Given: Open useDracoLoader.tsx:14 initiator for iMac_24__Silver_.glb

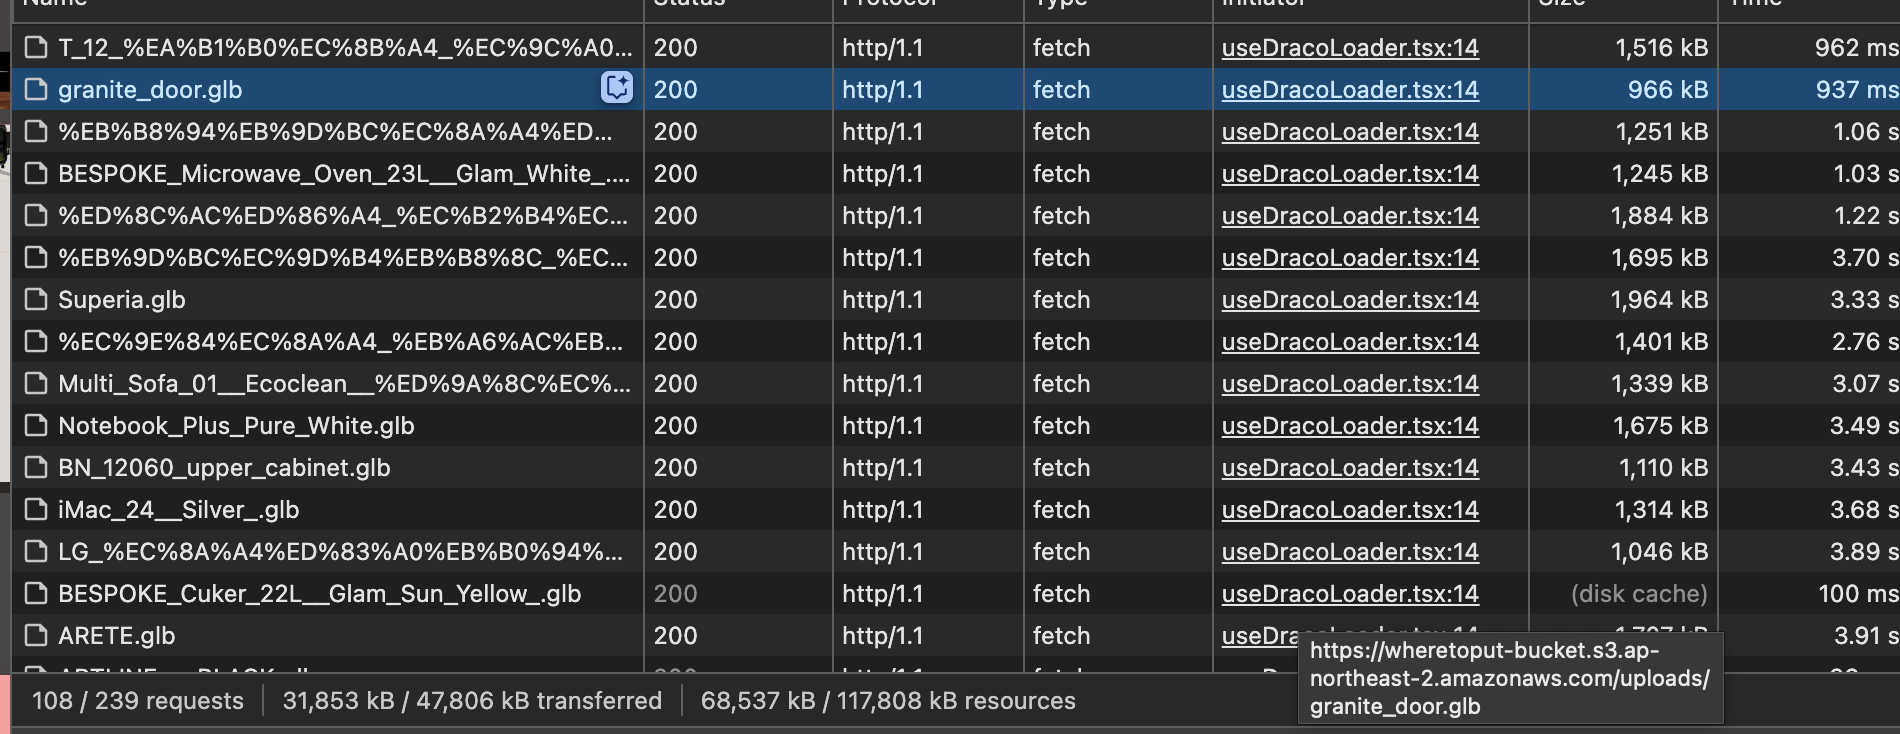Looking at the screenshot, I should (x=1350, y=509).
